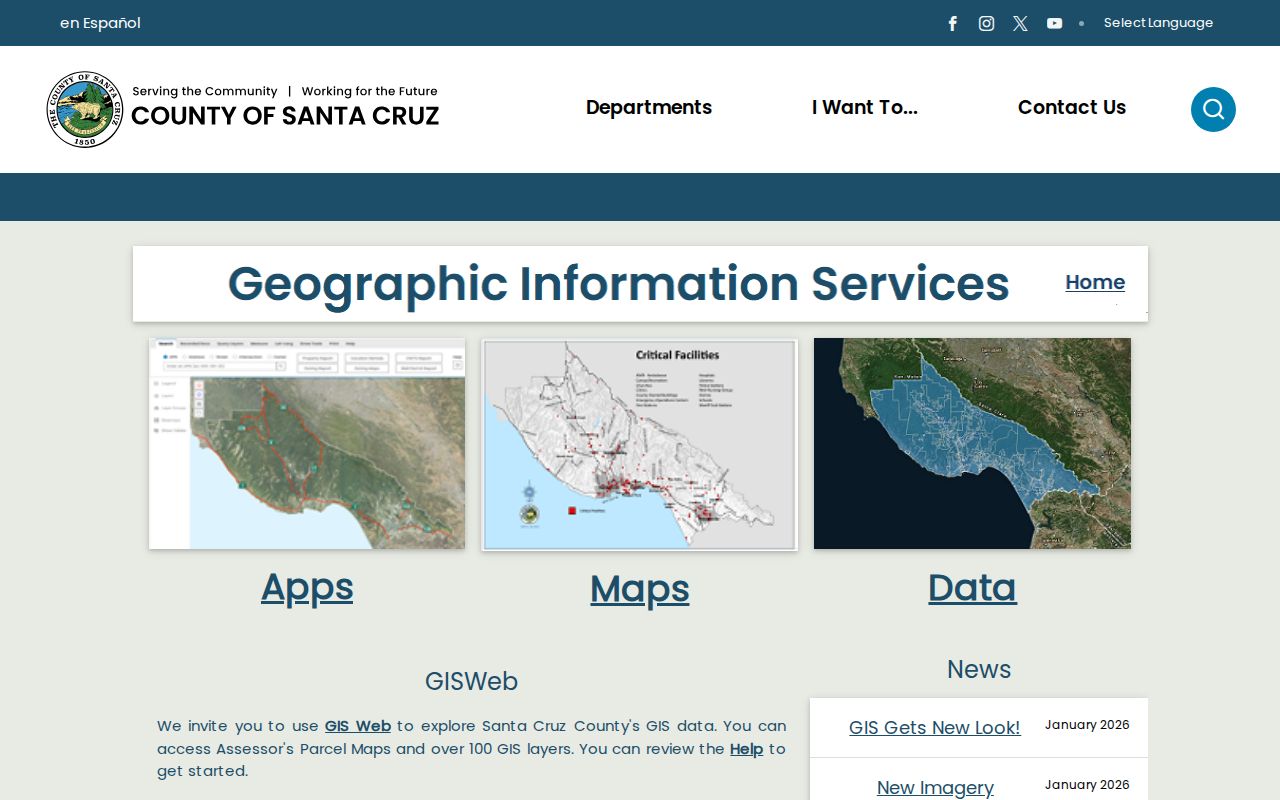
Task: Read the GIS Gets New Look! news item
Action: tap(935, 728)
